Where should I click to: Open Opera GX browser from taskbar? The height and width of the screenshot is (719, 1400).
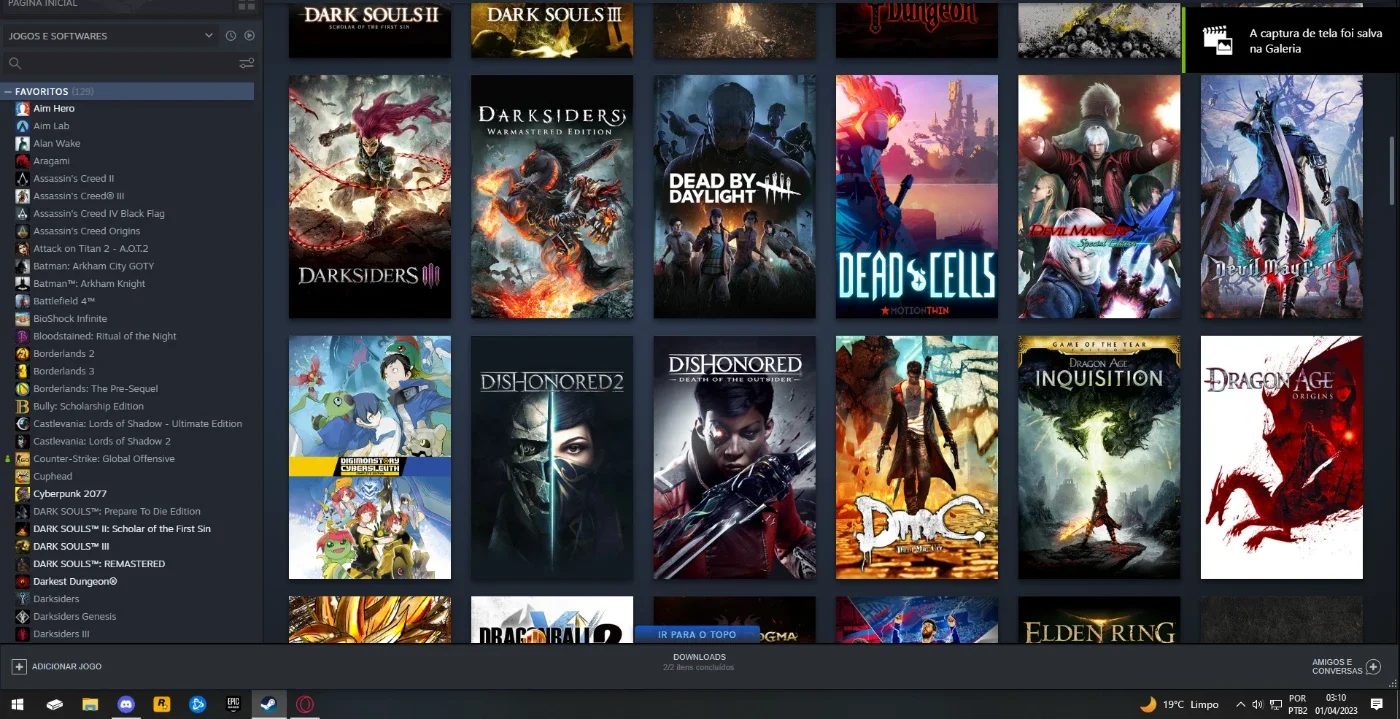pos(305,704)
